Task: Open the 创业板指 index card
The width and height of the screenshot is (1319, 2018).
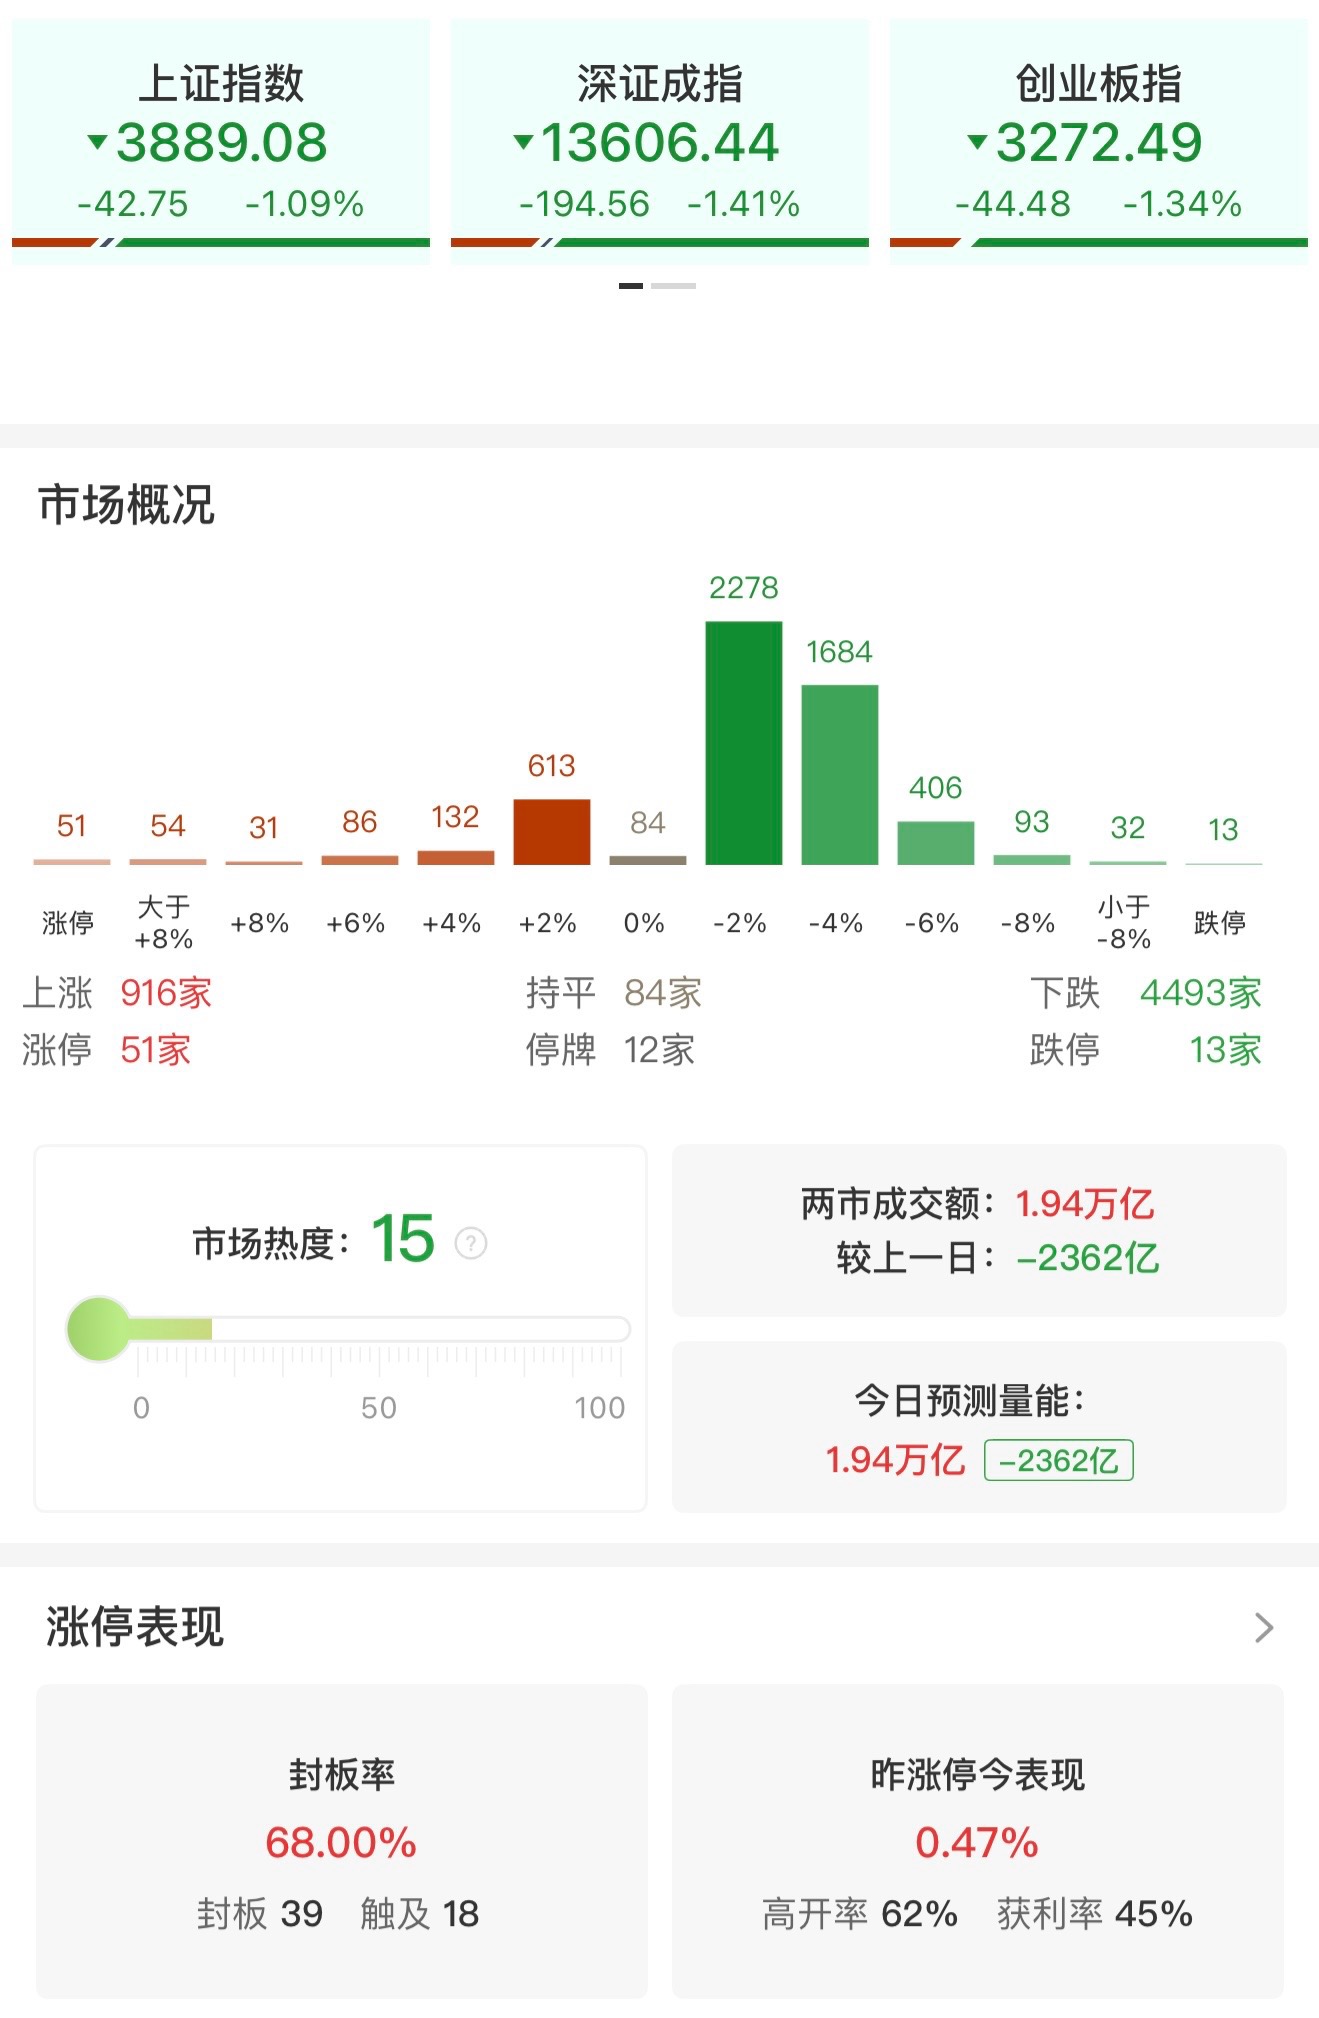Action: coord(1098,141)
